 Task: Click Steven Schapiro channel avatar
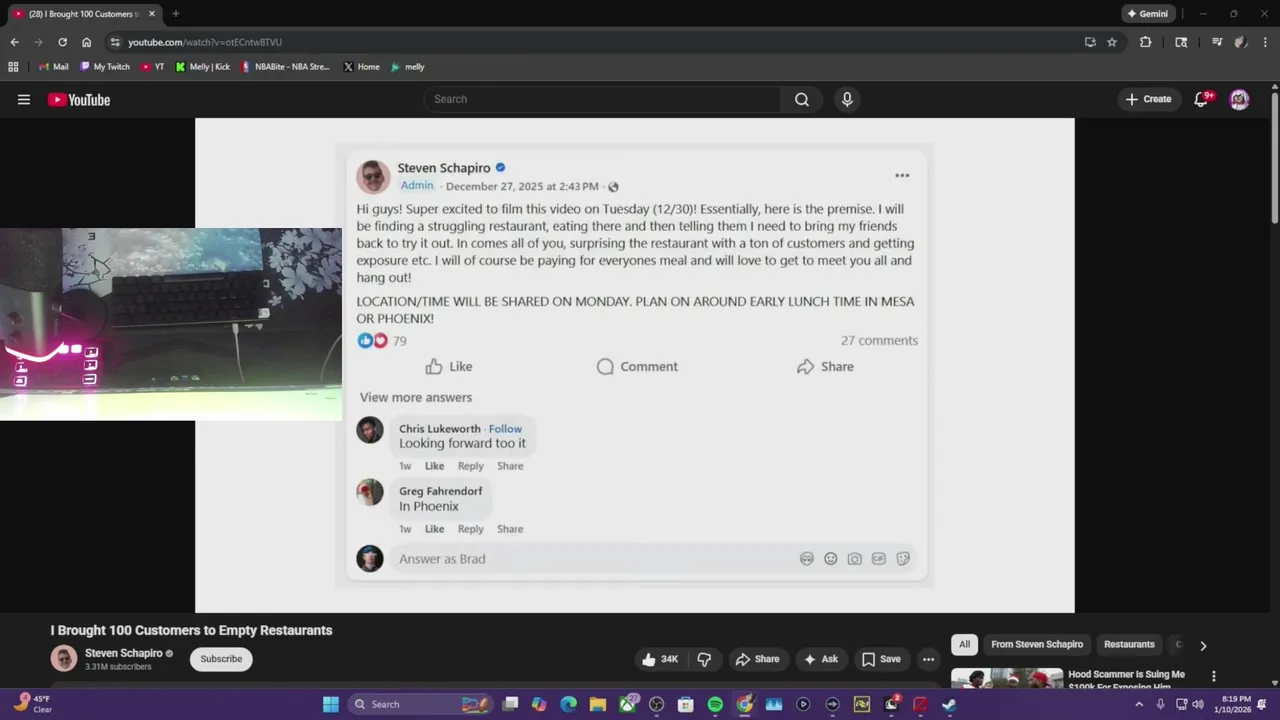(64, 658)
